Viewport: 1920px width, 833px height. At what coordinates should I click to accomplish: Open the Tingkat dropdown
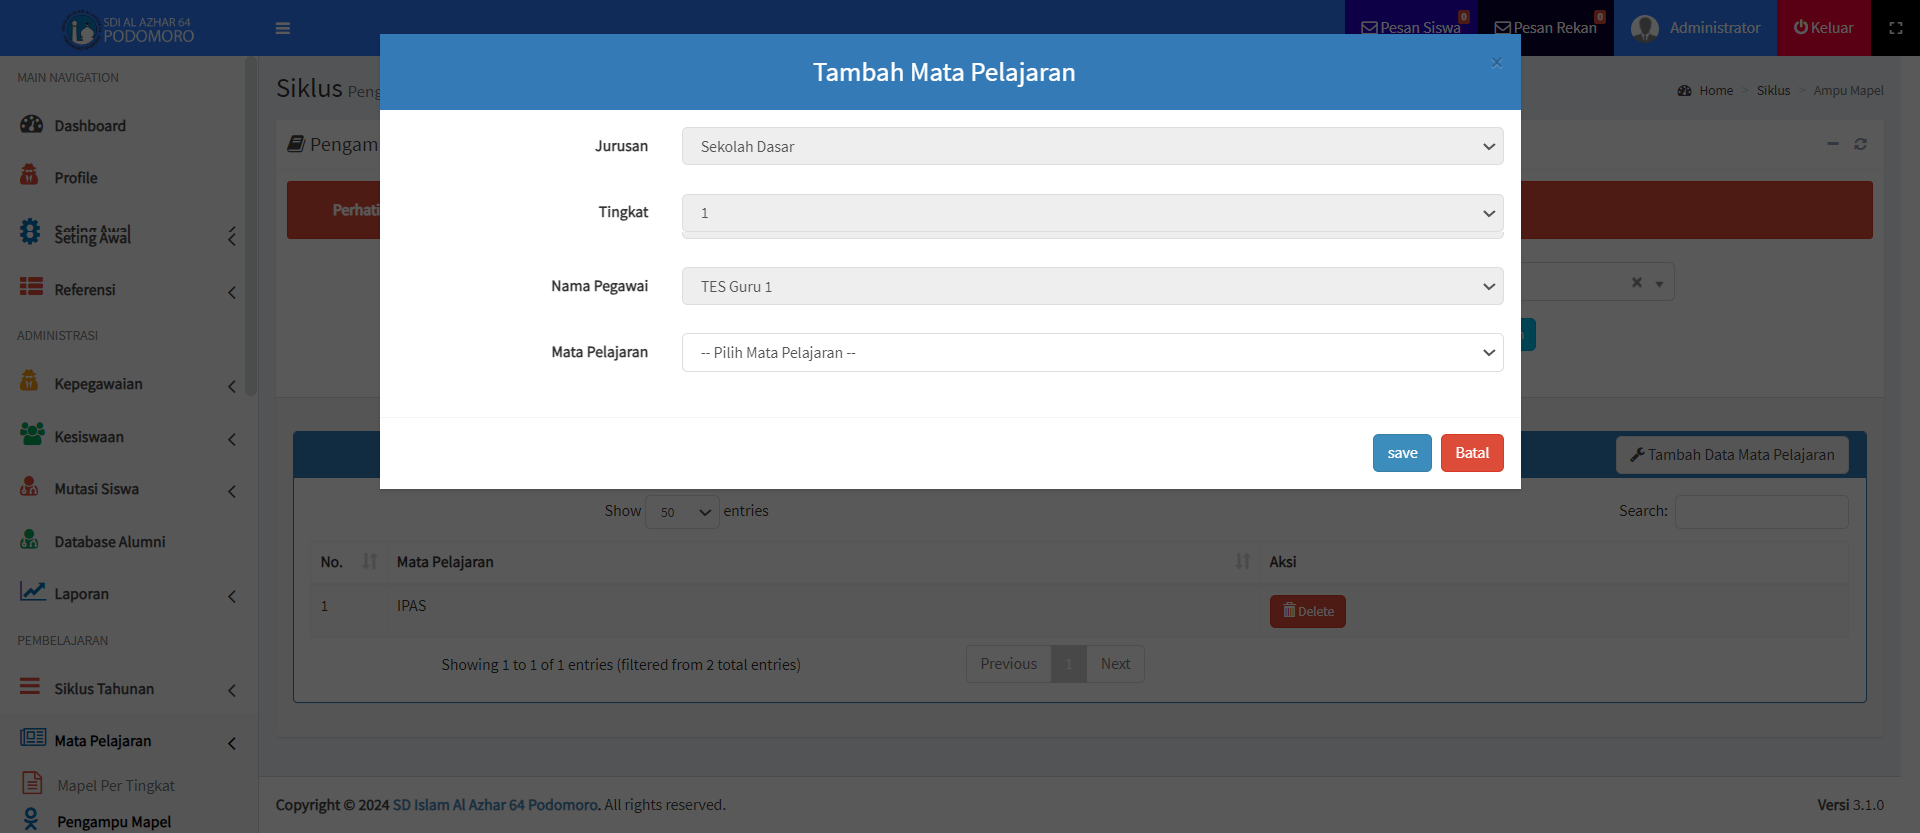pyautogui.click(x=1092, y=213)
